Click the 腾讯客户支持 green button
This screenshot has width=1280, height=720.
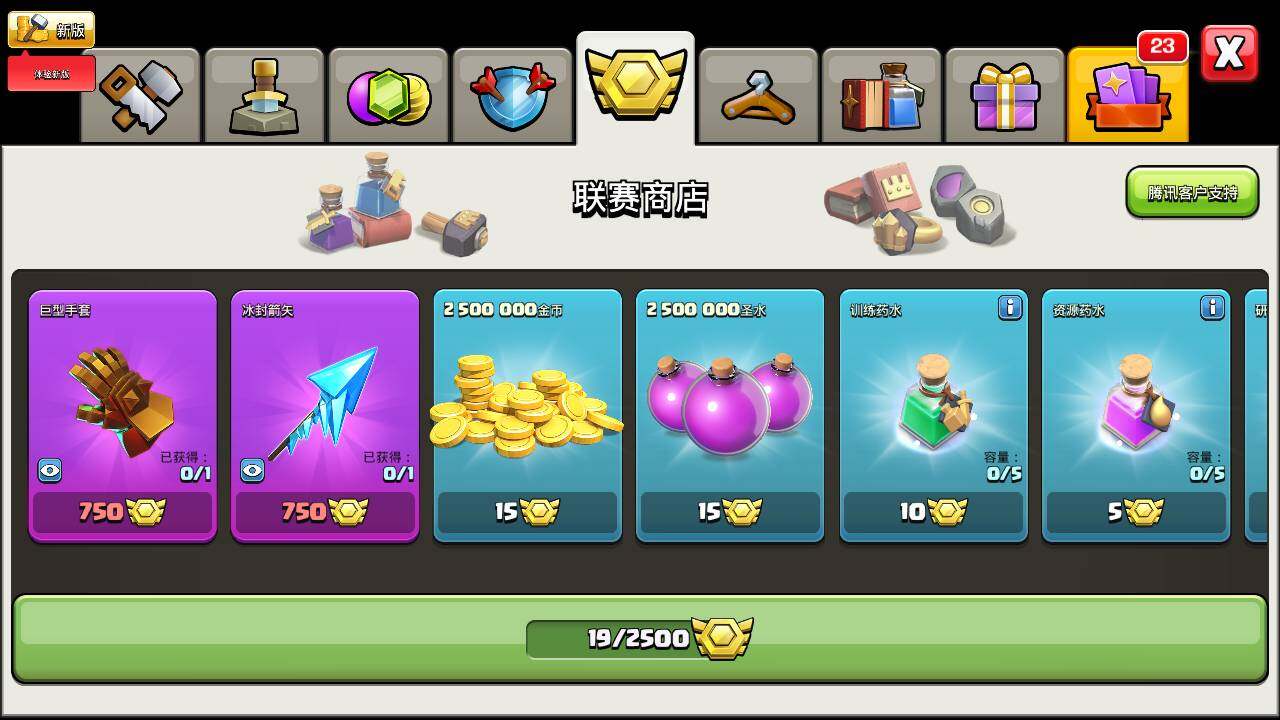(1192, 192)
